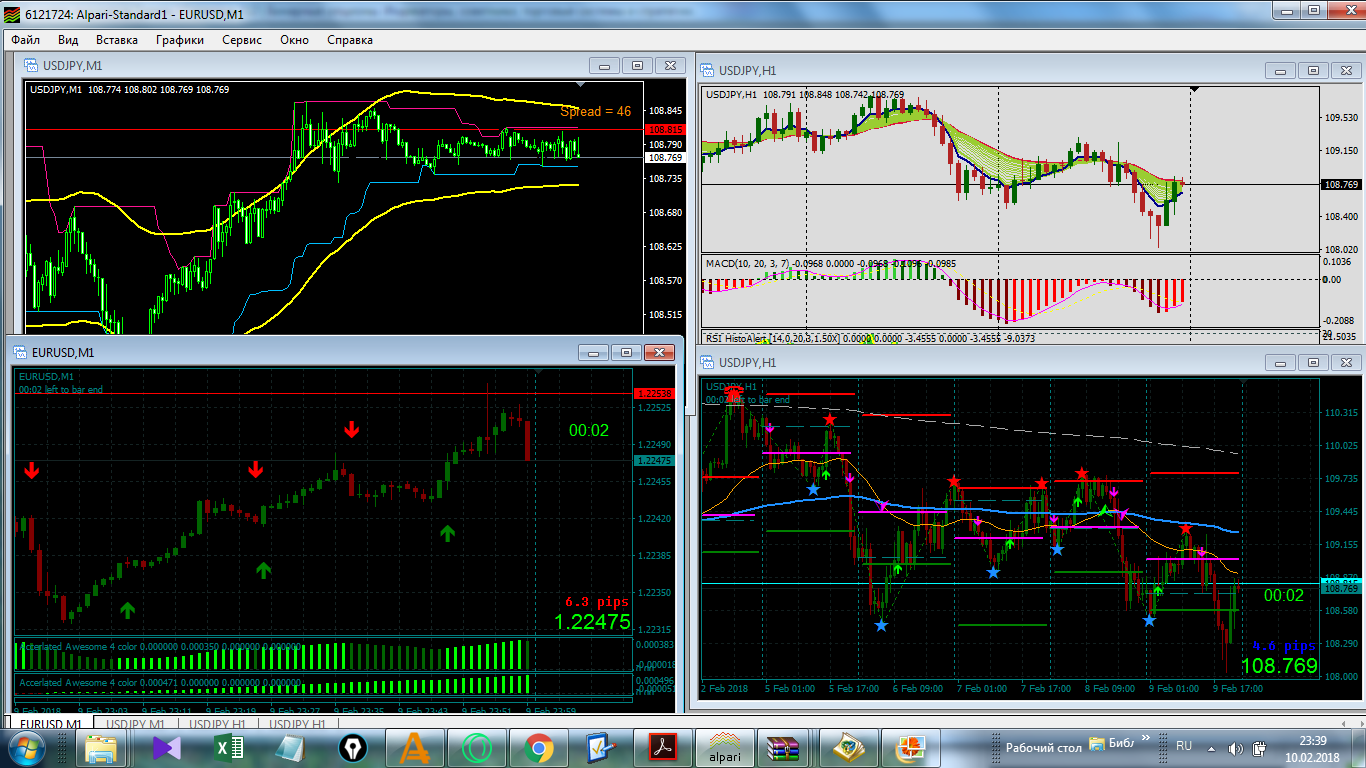
Task: Open the green circle O app in taskbar
Action: [475, 748]
